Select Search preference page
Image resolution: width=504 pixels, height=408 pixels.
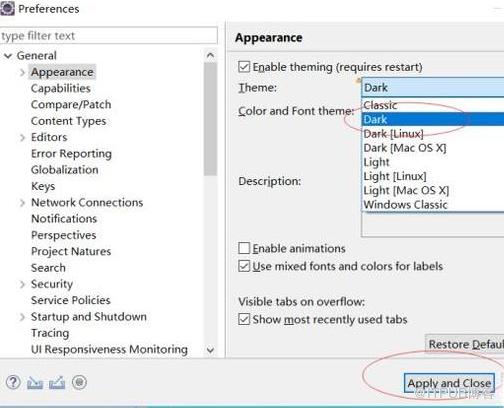48,268
